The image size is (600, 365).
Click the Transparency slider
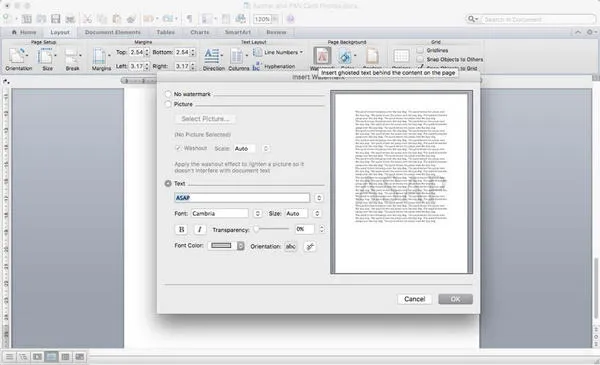[272, 229]
